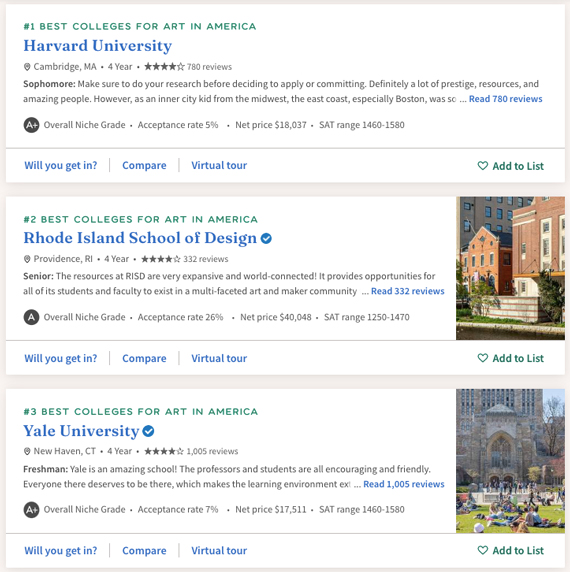Open the Rhode Island School of Design title link
Screen dimensions: 570x572
click(140, 238)
